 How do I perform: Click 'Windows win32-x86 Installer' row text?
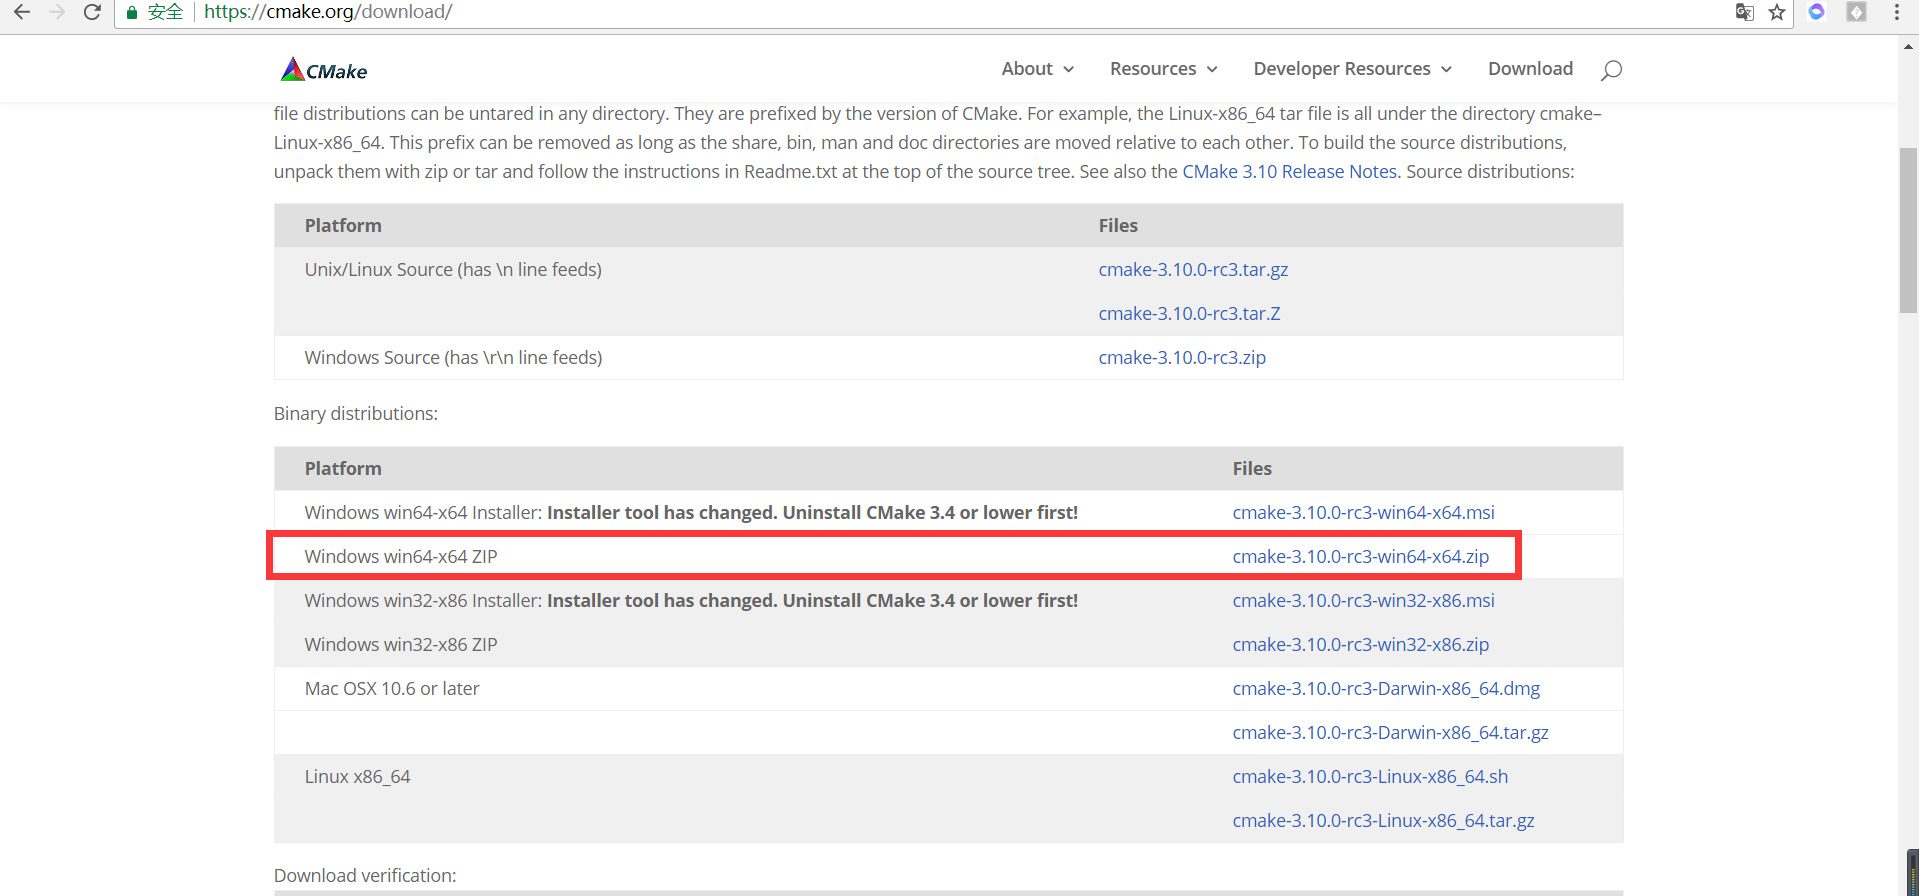click(691, 601)
